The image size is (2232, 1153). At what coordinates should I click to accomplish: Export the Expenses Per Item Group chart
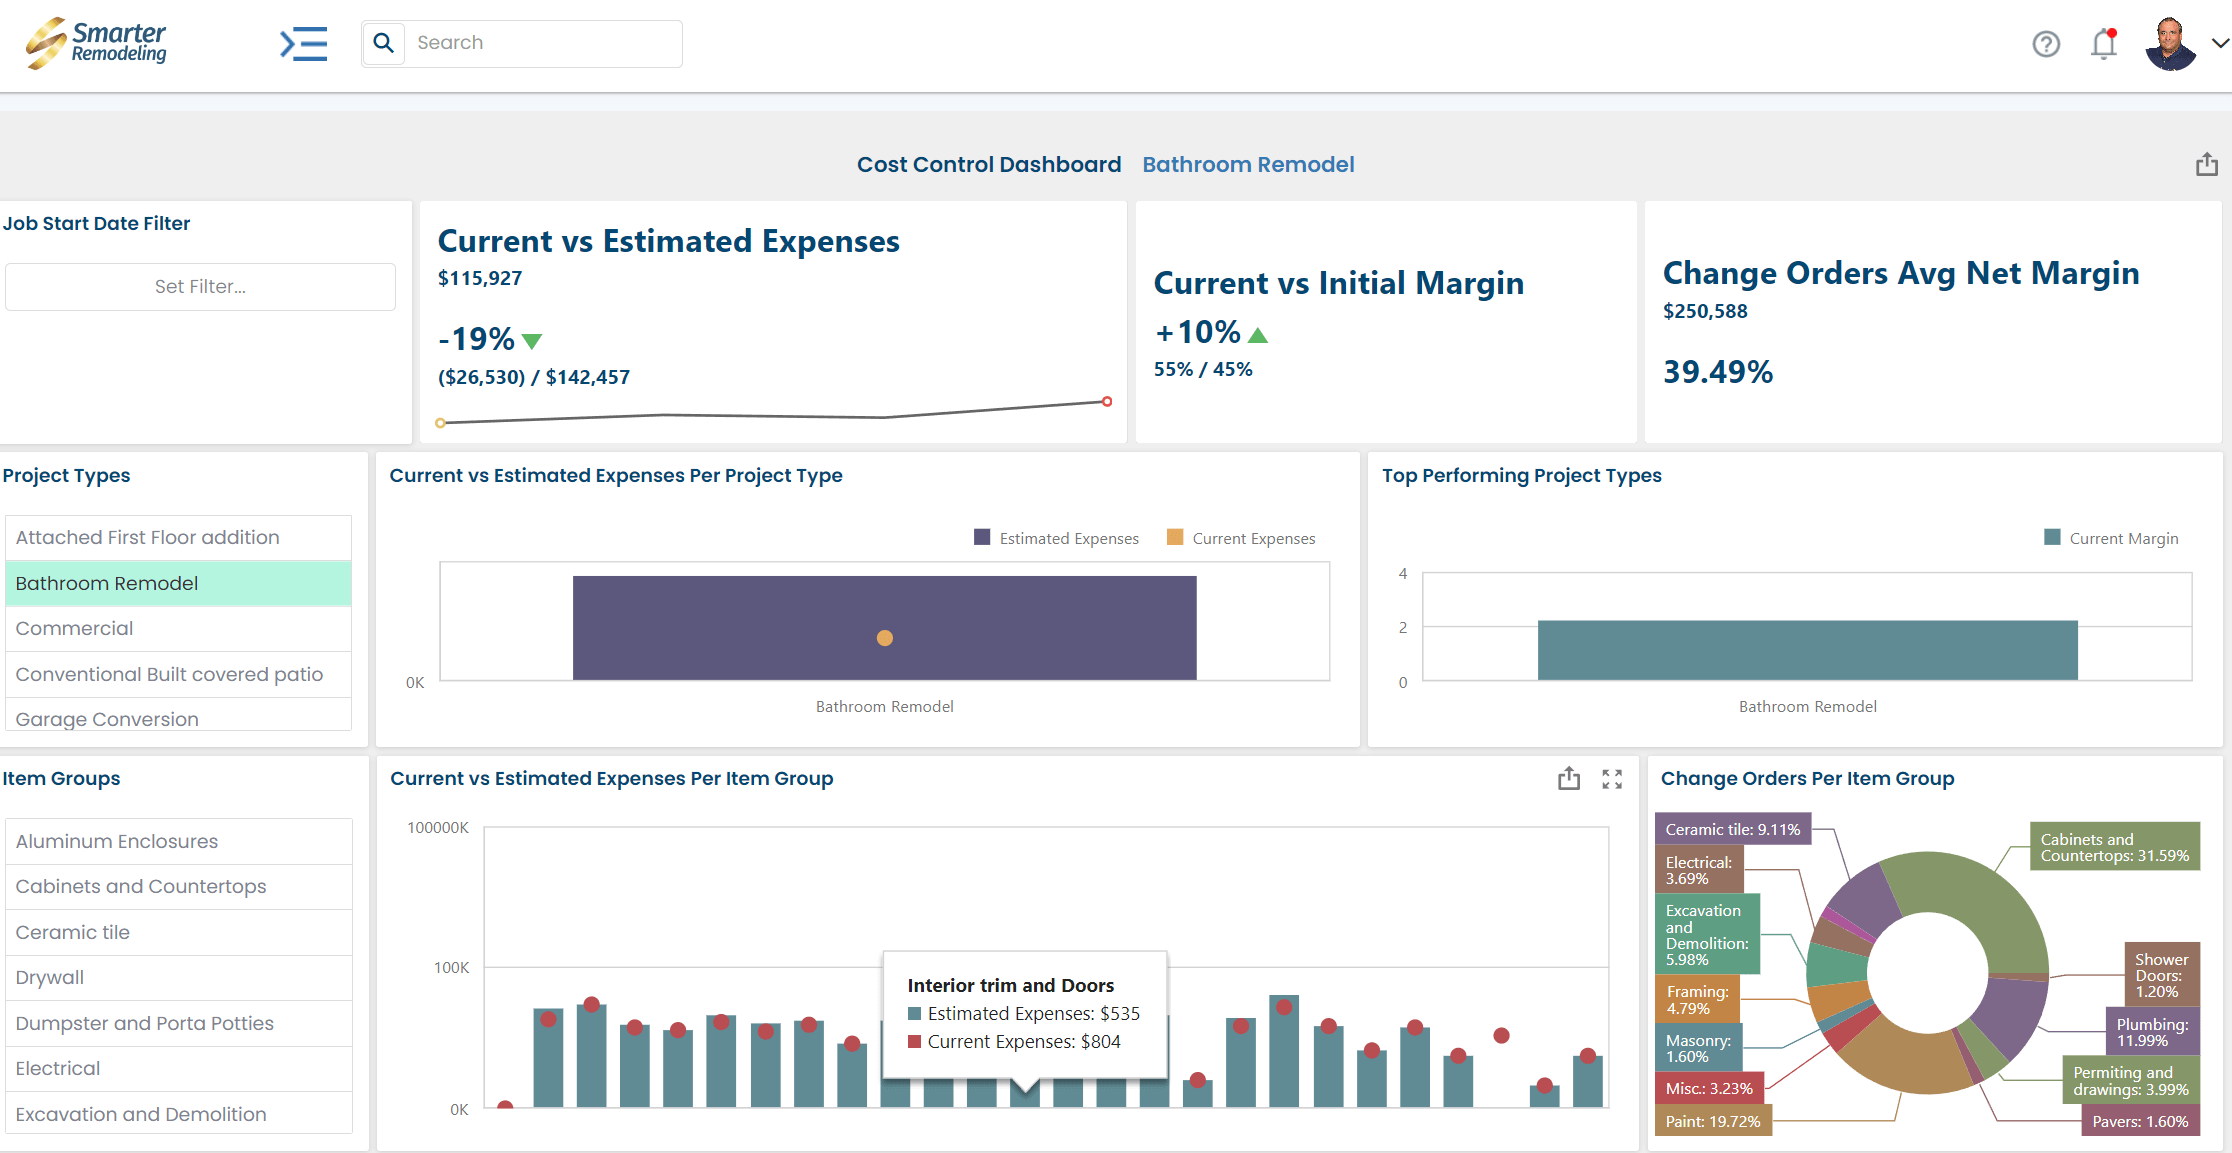pyautogui.click(x=1568, y=778)
